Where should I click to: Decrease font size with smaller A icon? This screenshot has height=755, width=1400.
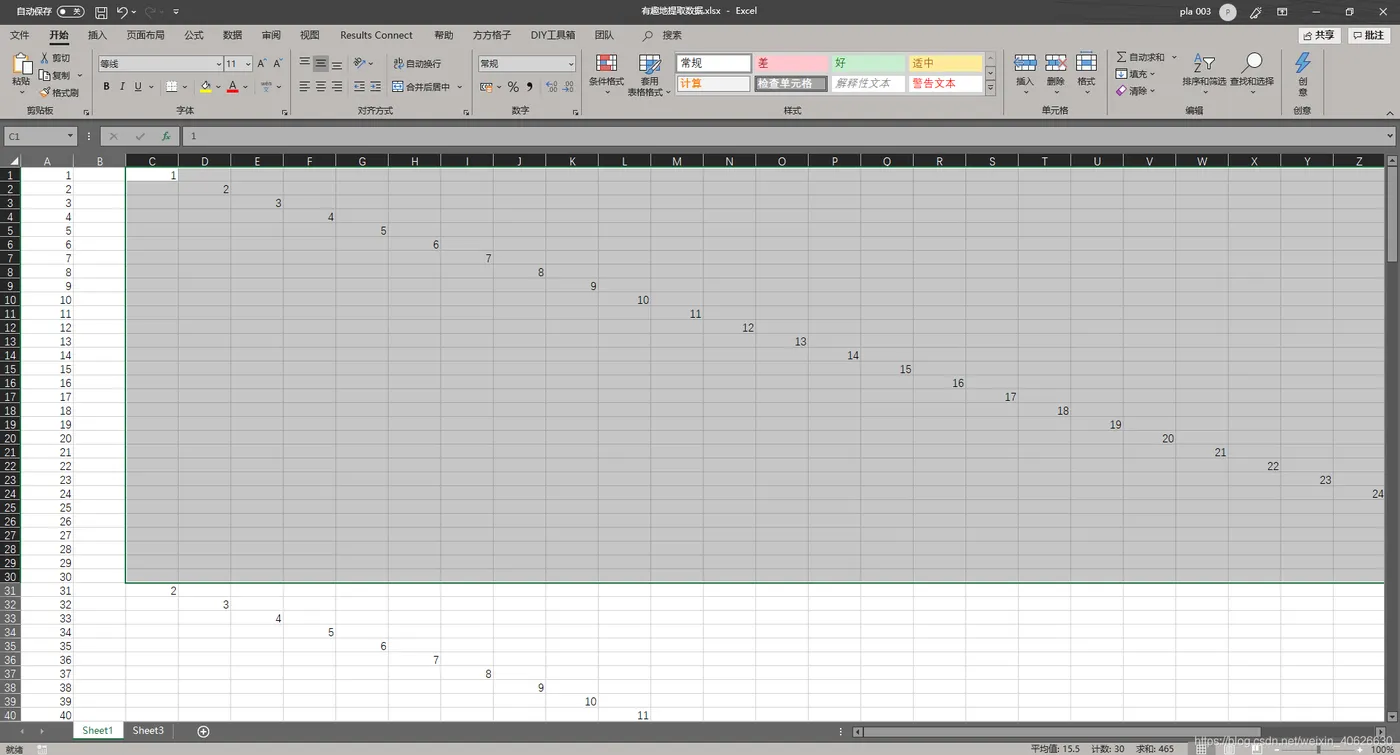[278, 63]
